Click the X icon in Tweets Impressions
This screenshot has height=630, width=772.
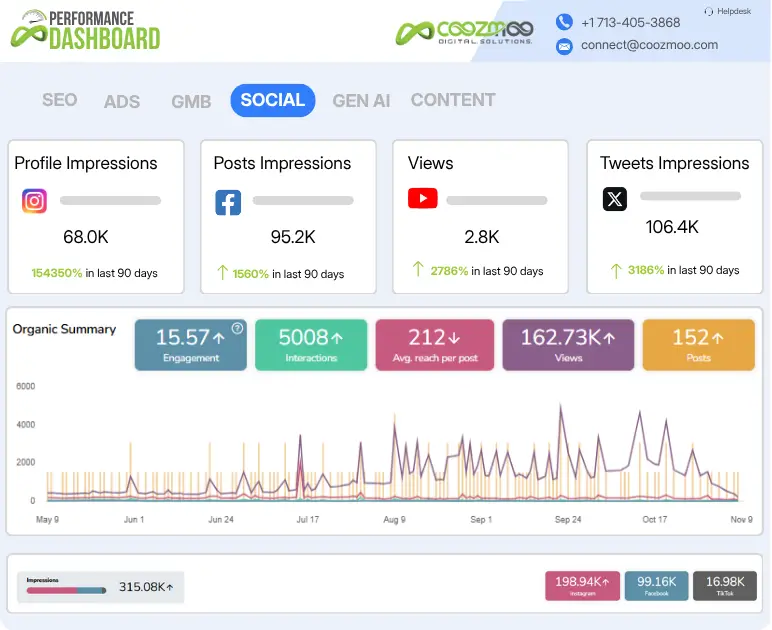click(x=615, y=199)
